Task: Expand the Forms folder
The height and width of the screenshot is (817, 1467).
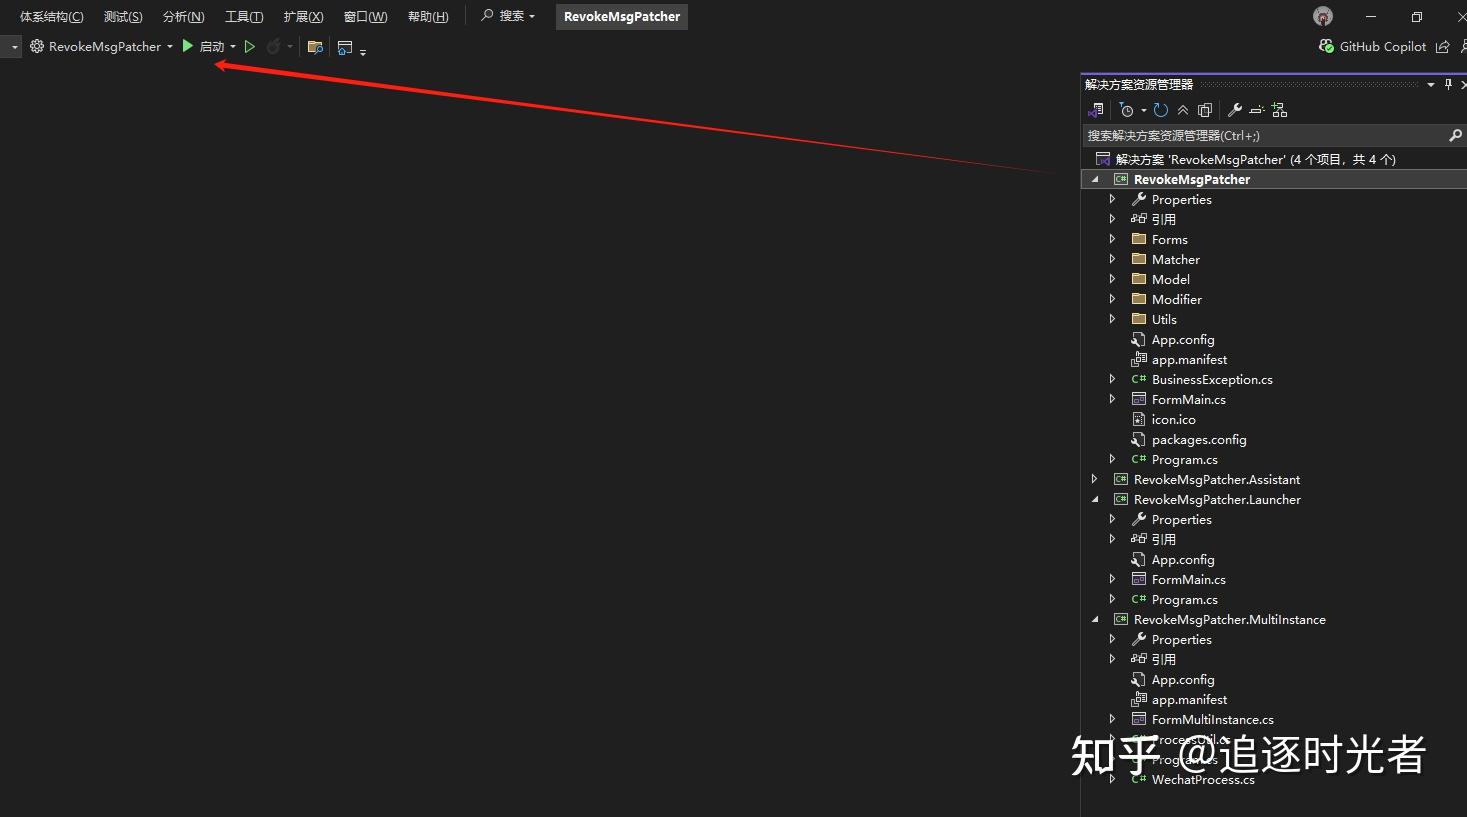Action: [1113, 239]
